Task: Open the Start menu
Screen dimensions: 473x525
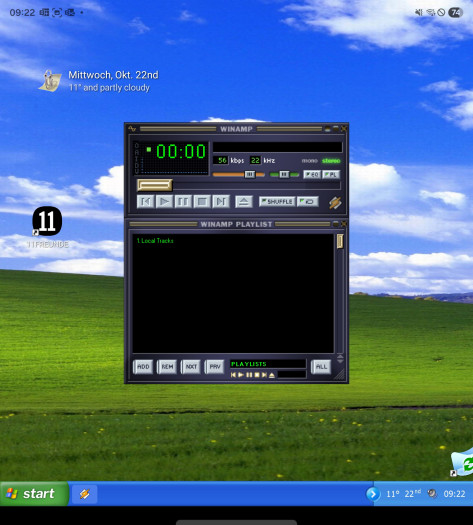Action: pos(34,494)
